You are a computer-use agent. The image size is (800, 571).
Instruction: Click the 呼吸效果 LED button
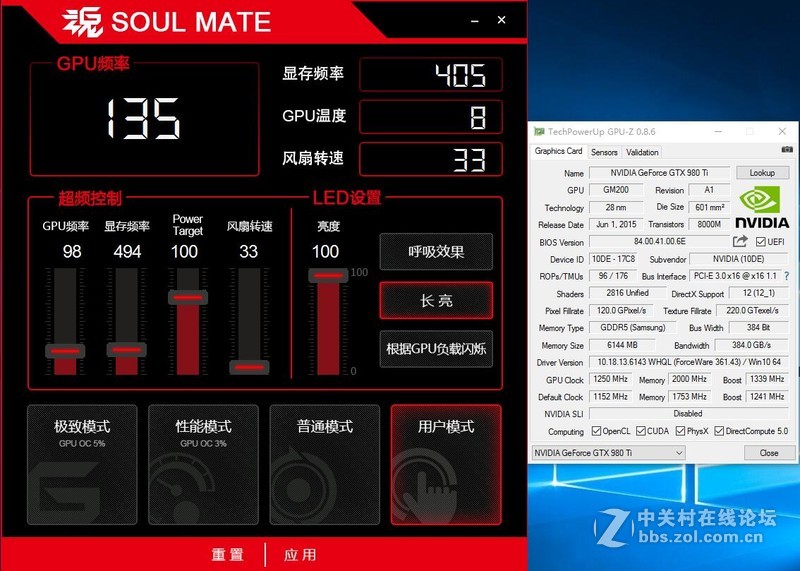(436, 252)
